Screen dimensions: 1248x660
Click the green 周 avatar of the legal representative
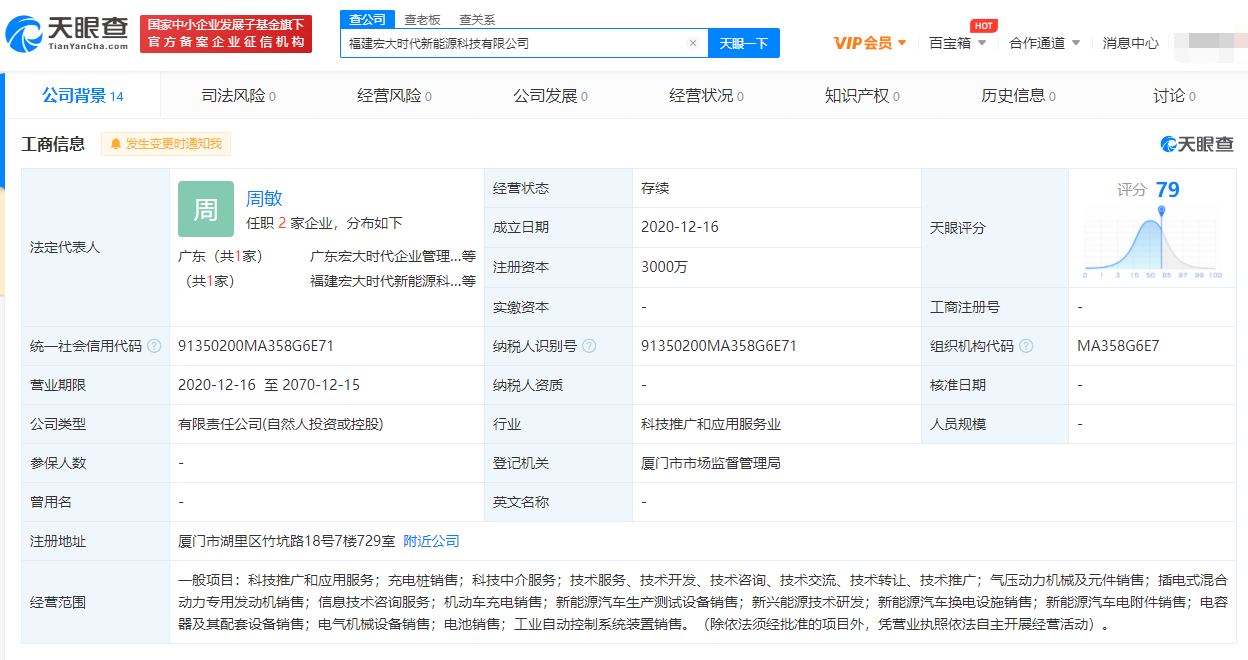(206, 209)
